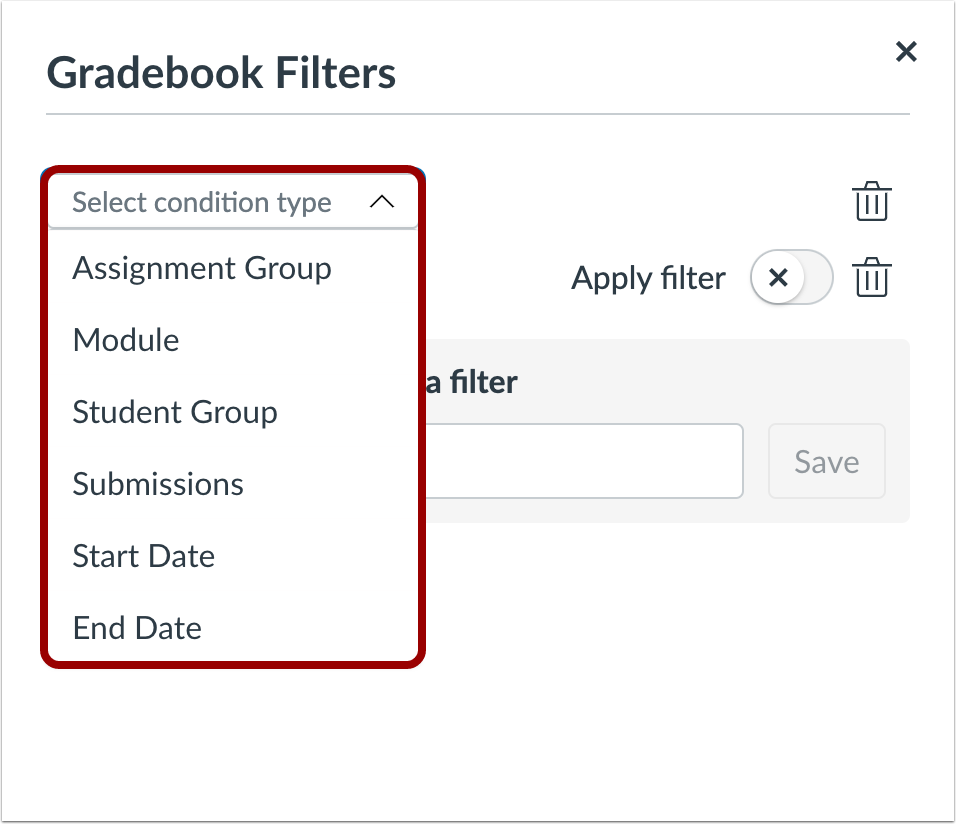Click the "a filter" heading in the gray panel

472,381
